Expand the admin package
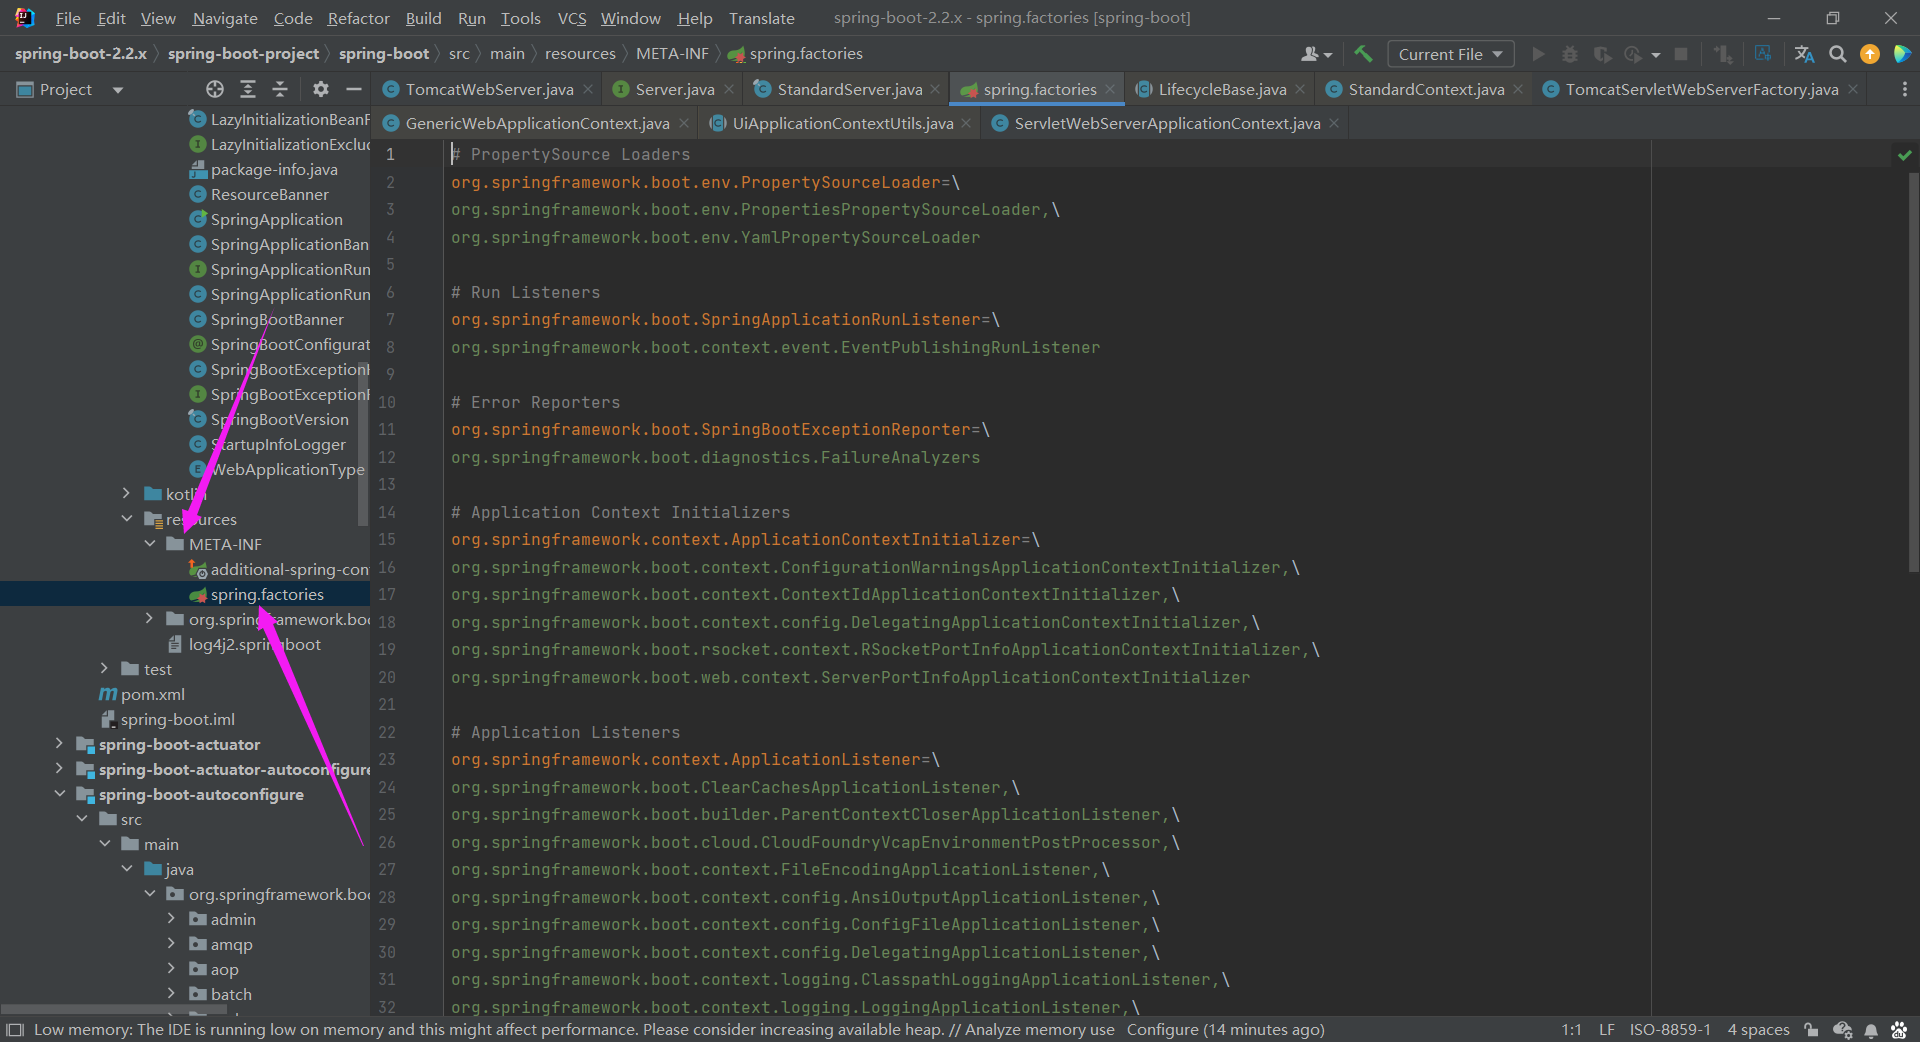The image size is (1920, 1042). coord(171,919)
